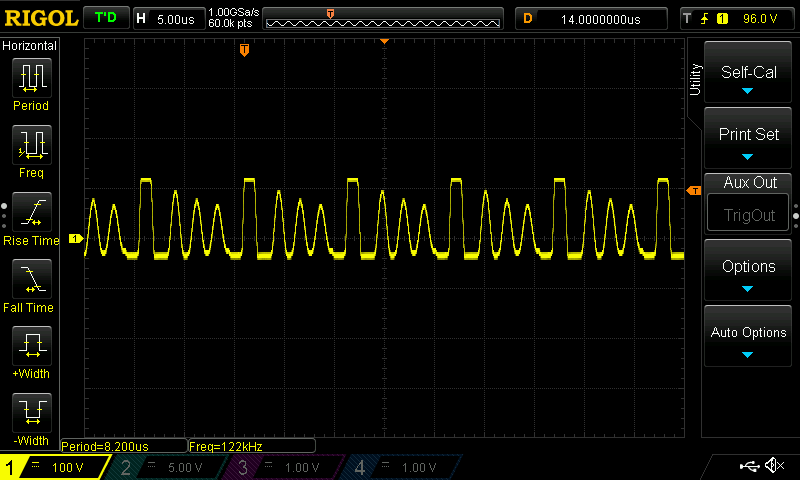Click the orange trigger position marker T
The image size is (800, 480).
[x=244, y=50]
